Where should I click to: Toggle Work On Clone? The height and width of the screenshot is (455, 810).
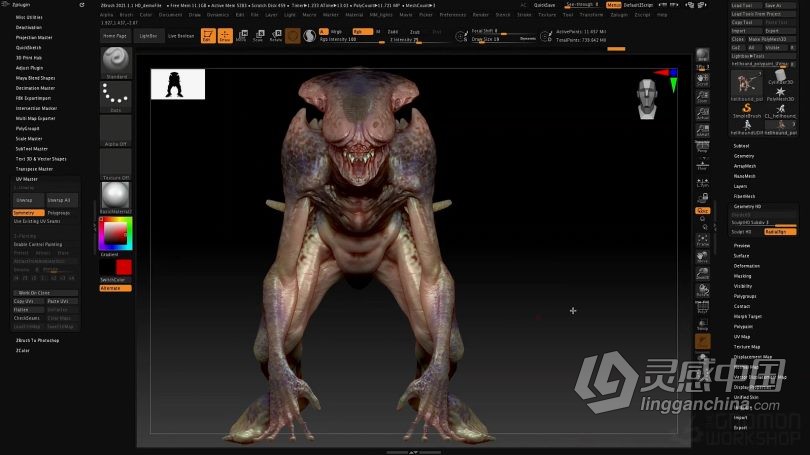tap(45, 293)
